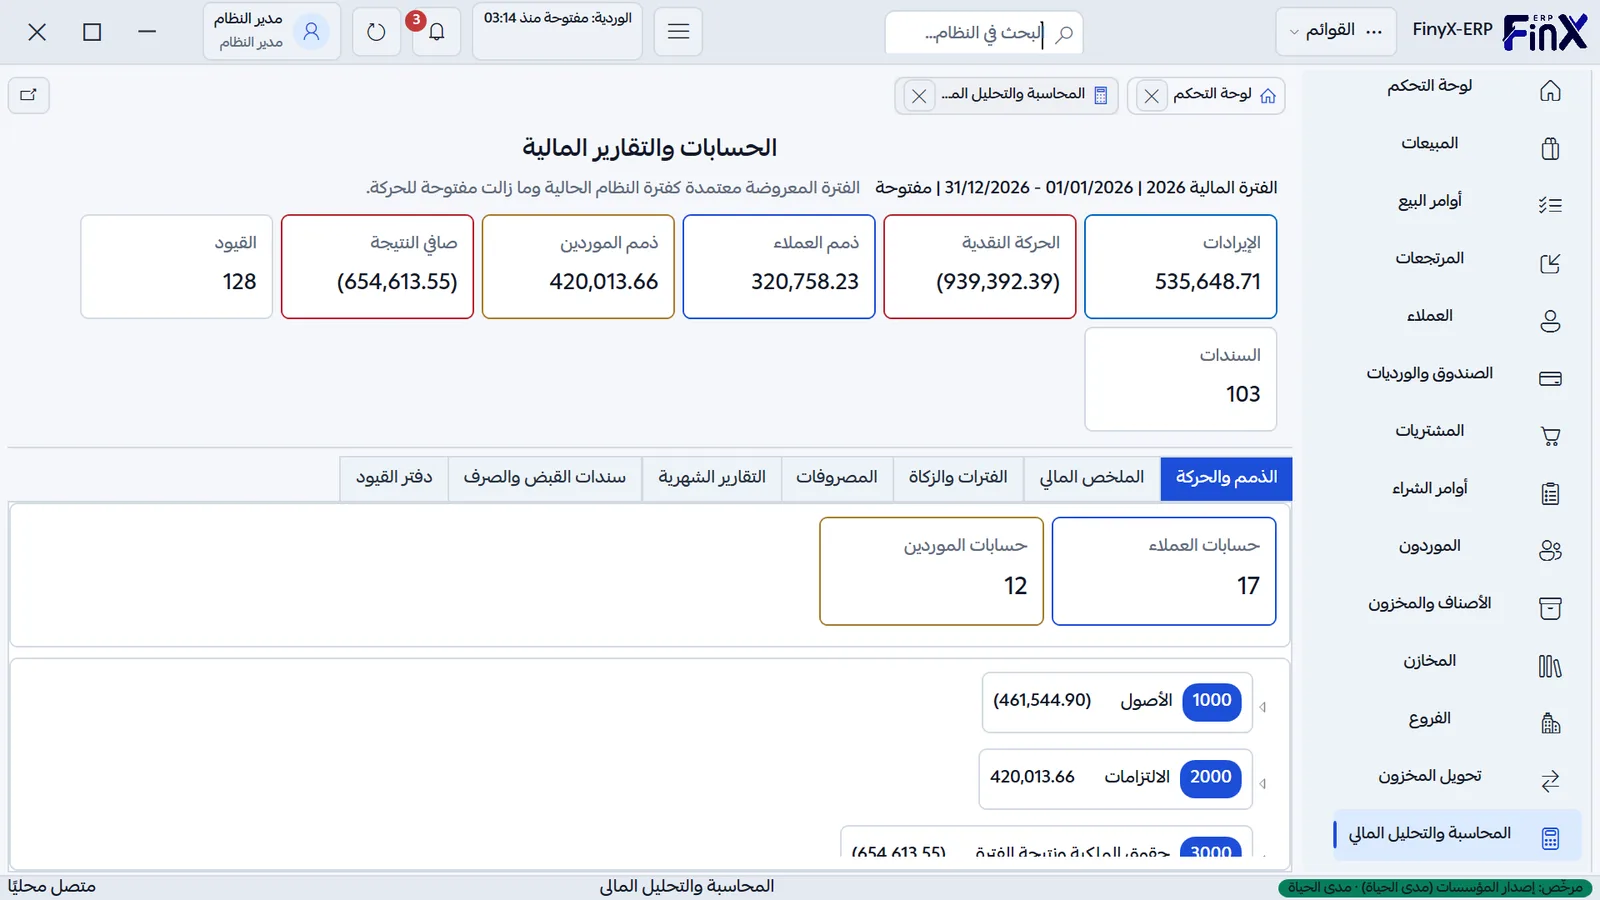Viewport: 1600px width, 900px height.
Task: Switch to التقارير الشهرية tab
Action: point(712,478)
